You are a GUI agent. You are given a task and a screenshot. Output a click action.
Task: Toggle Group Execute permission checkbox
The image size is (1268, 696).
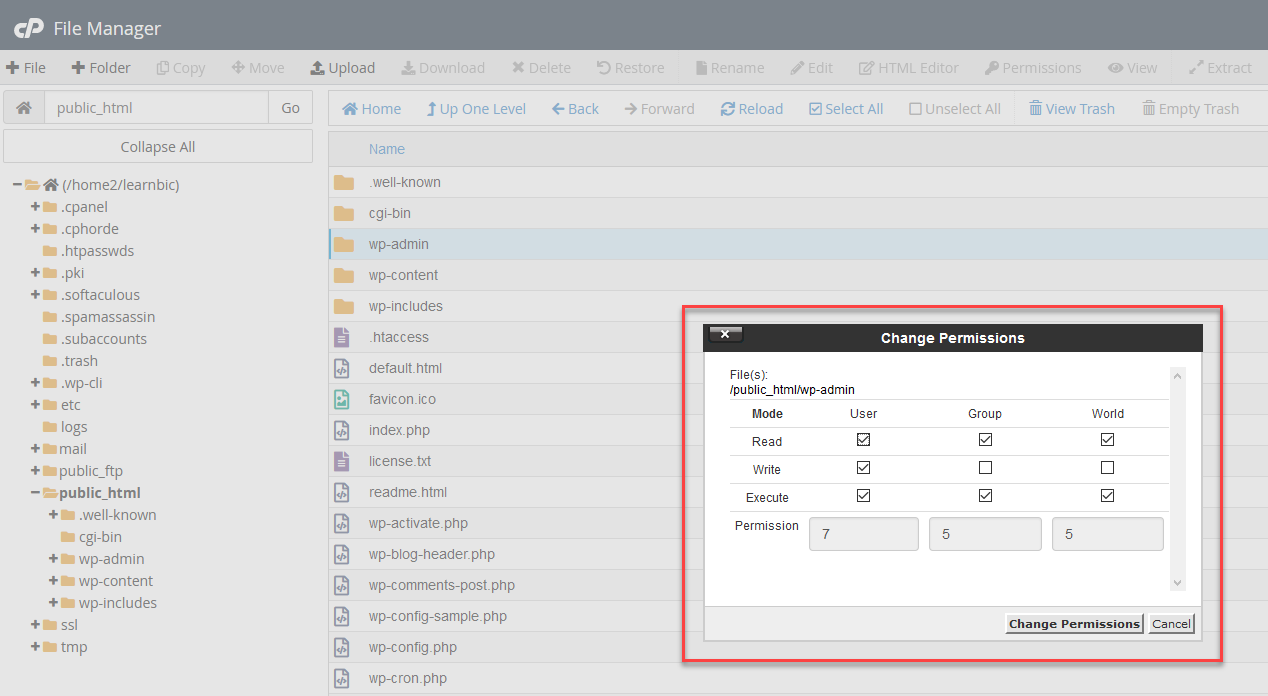(985, 495)
